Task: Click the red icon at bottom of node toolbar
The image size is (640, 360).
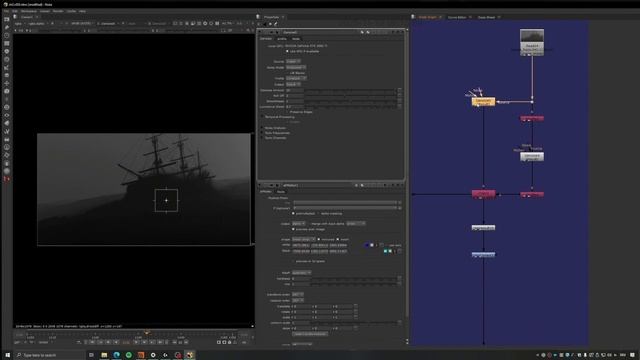Action: (7, 179)
